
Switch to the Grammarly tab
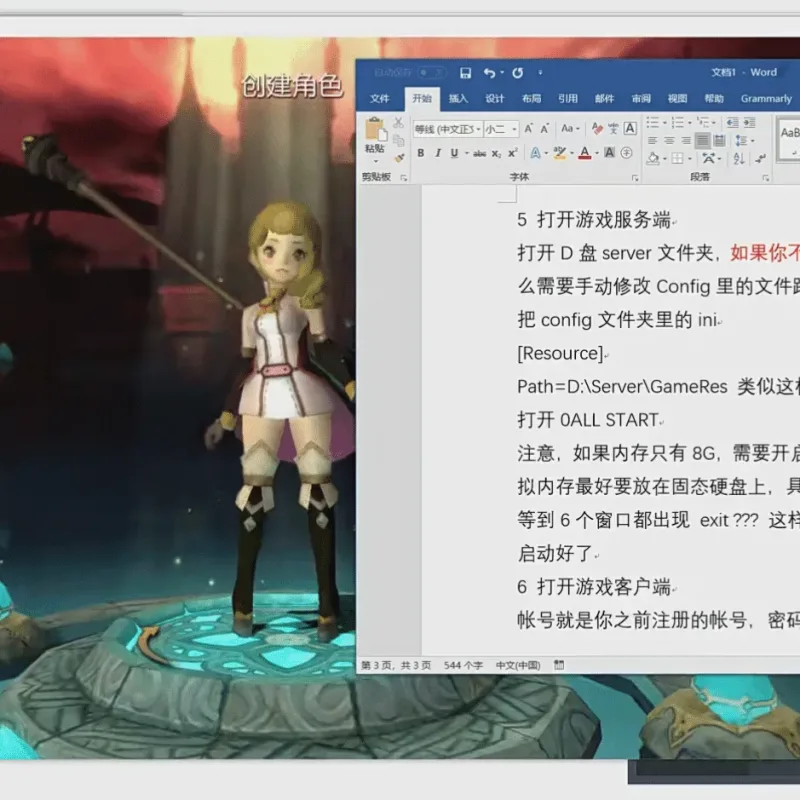coord(766,98)
